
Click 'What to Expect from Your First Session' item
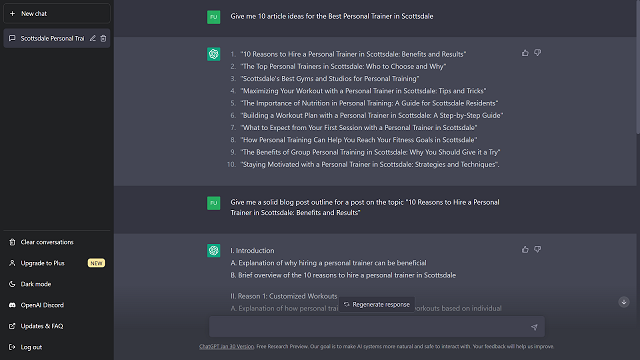pos(359,127)
